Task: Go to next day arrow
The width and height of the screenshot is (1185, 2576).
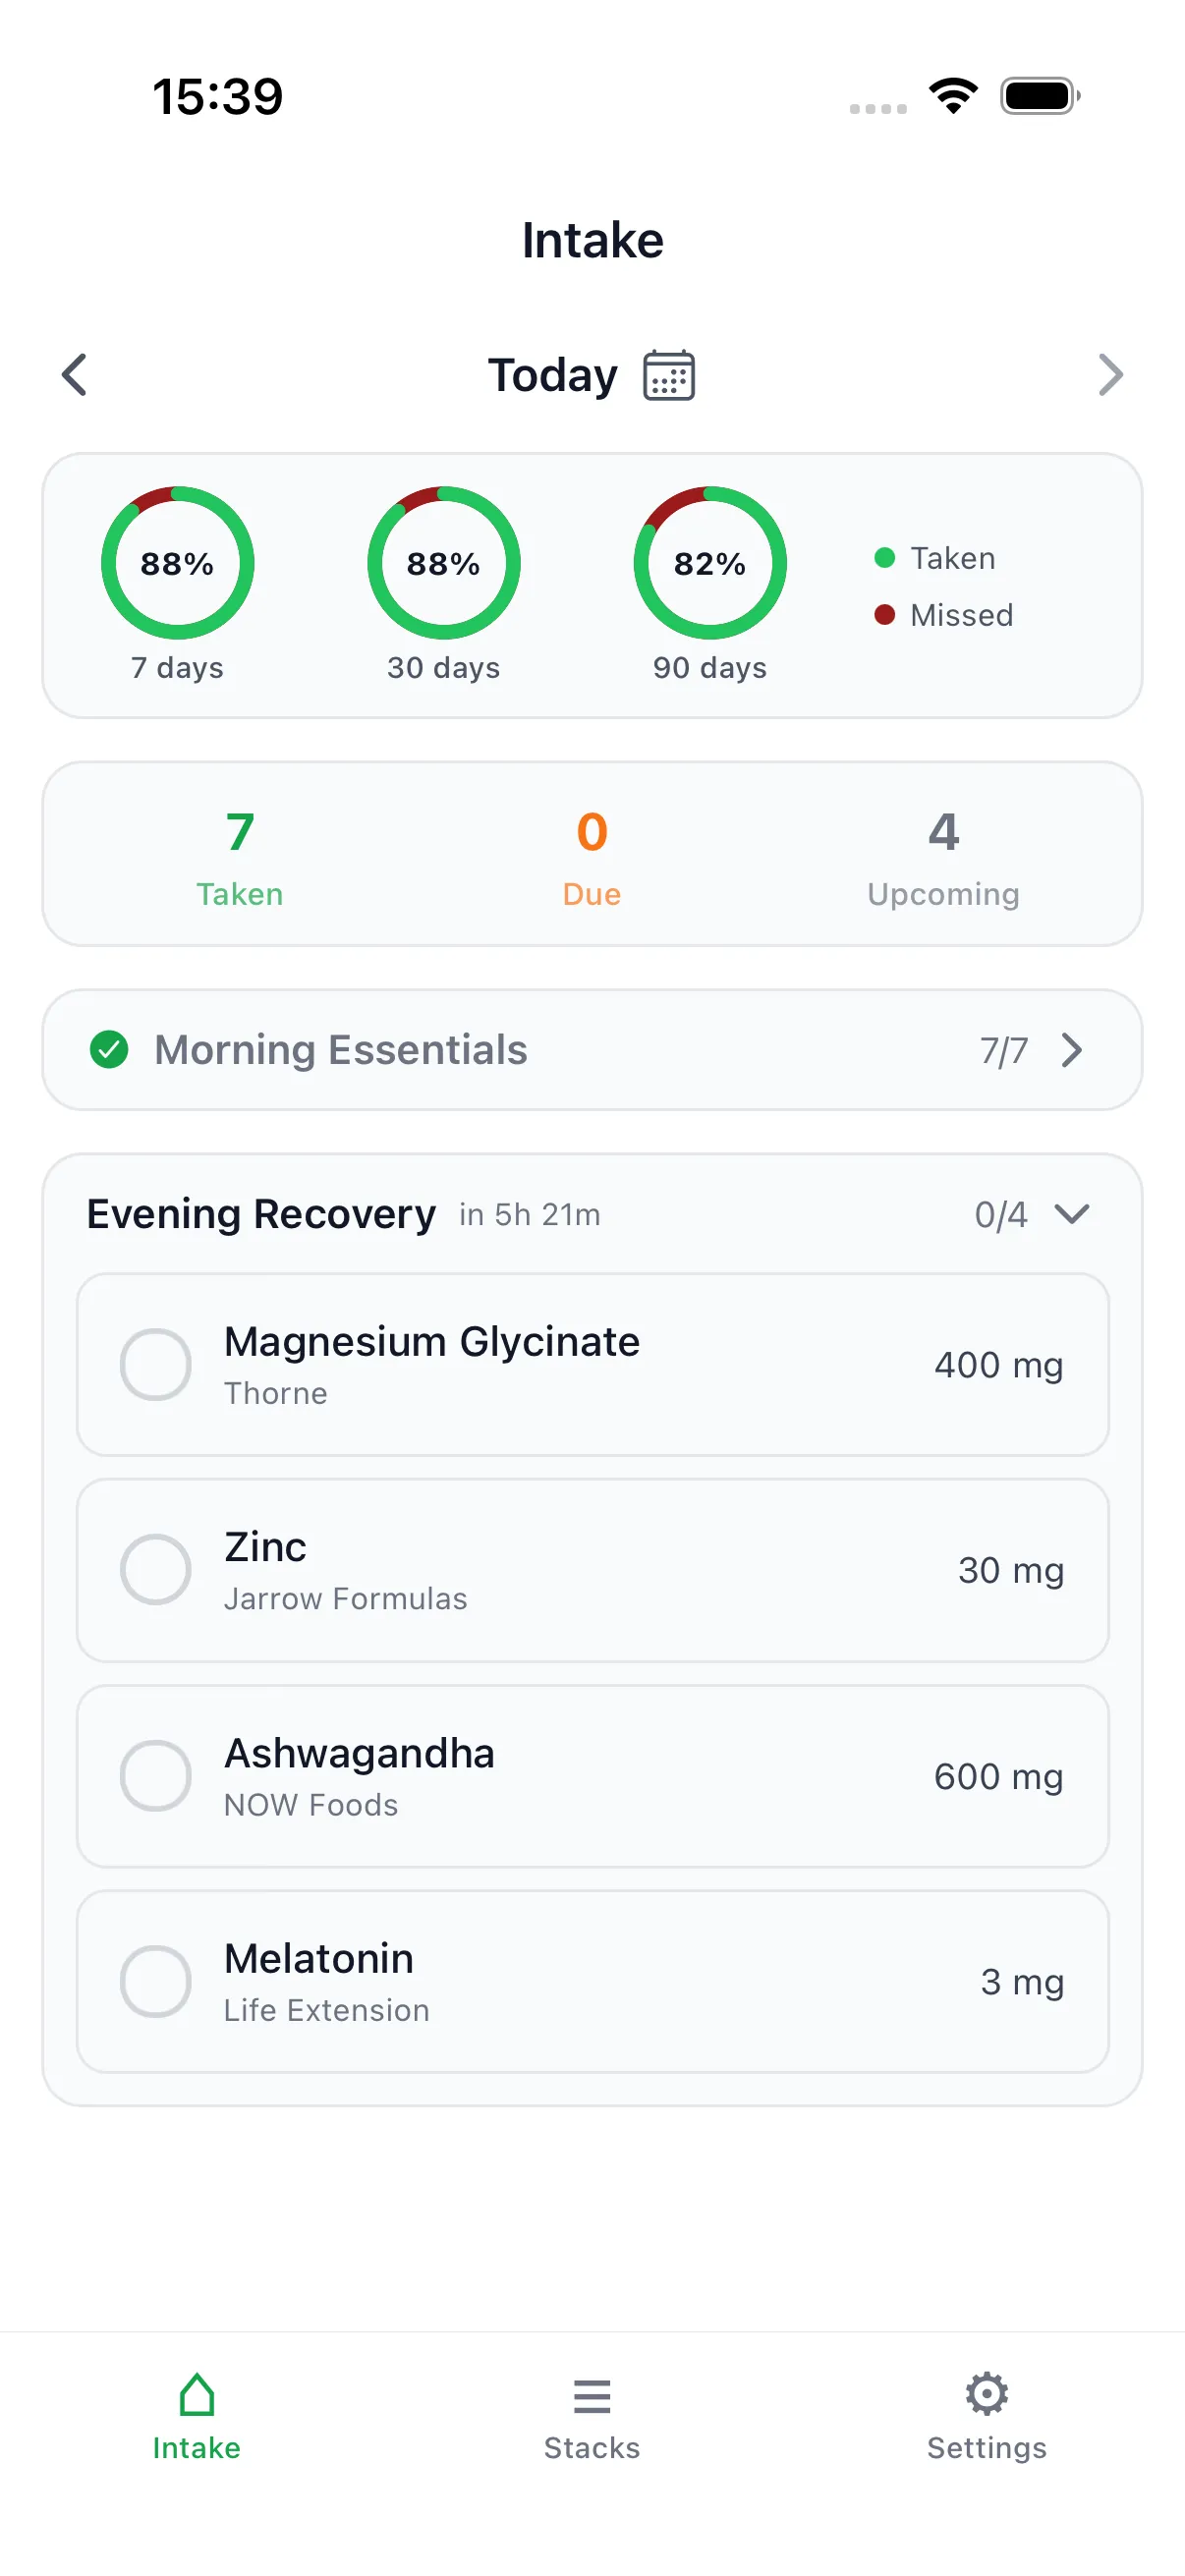Action: (x=1110, y=375)
